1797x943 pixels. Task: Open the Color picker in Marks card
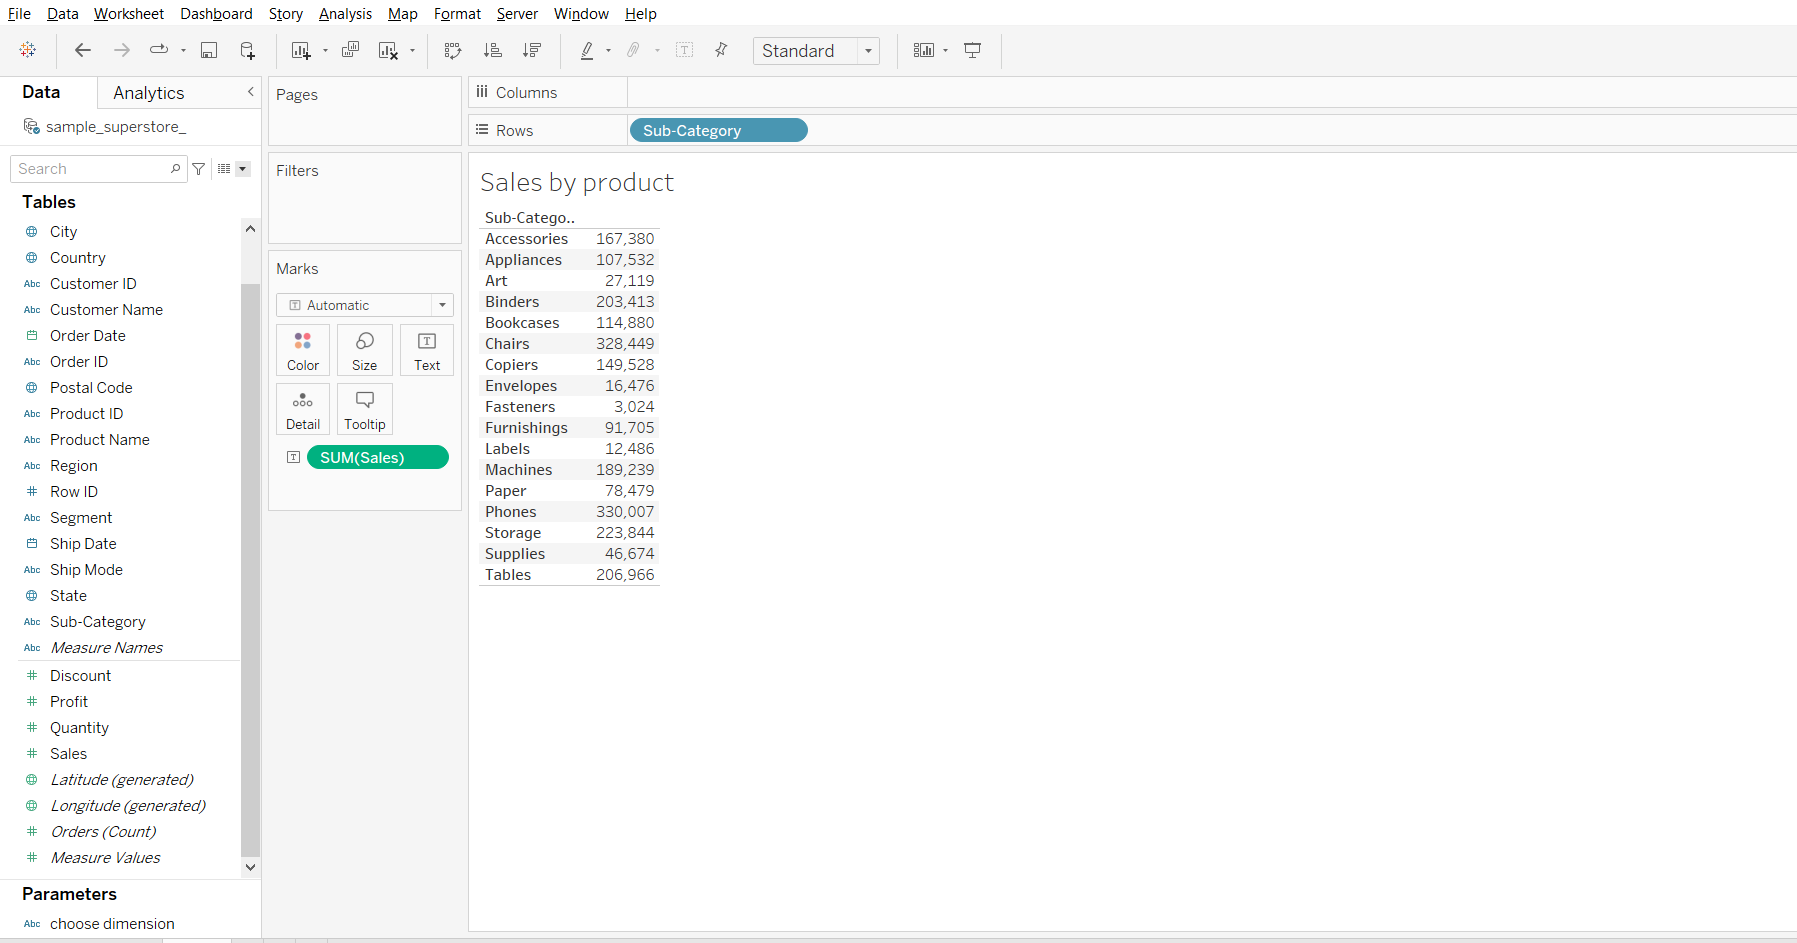click(x=303, y=351)
